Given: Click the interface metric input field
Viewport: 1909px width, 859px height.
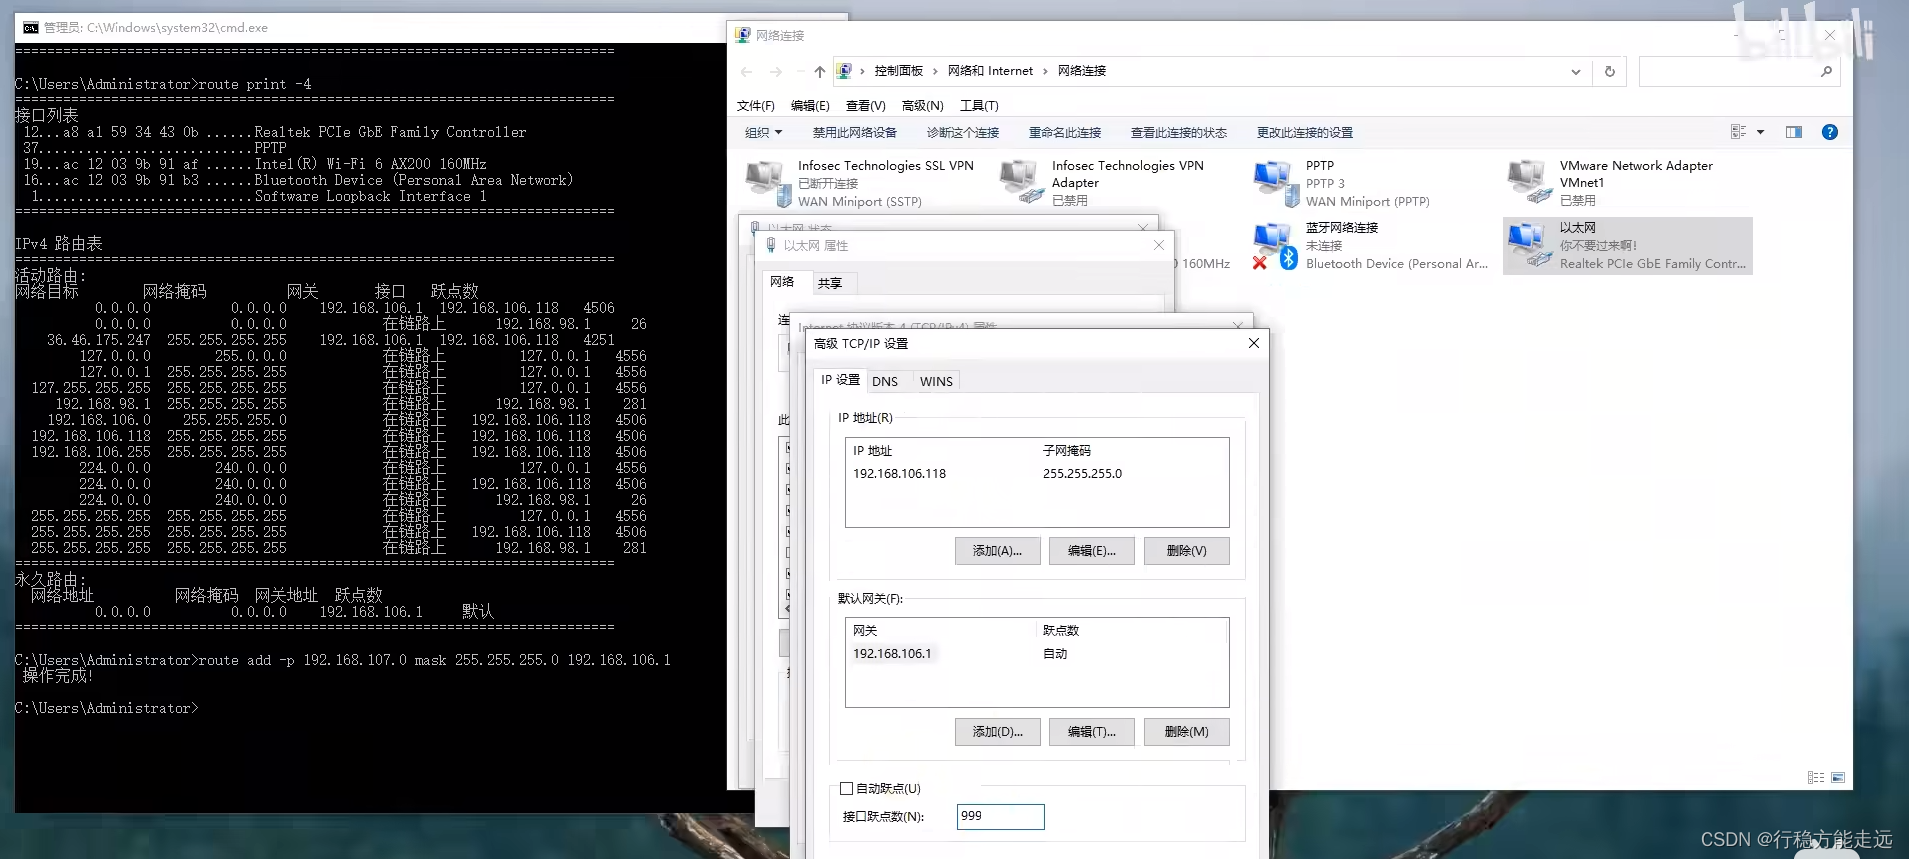Looking at the screenshot, I should [x=1000, y=817].
